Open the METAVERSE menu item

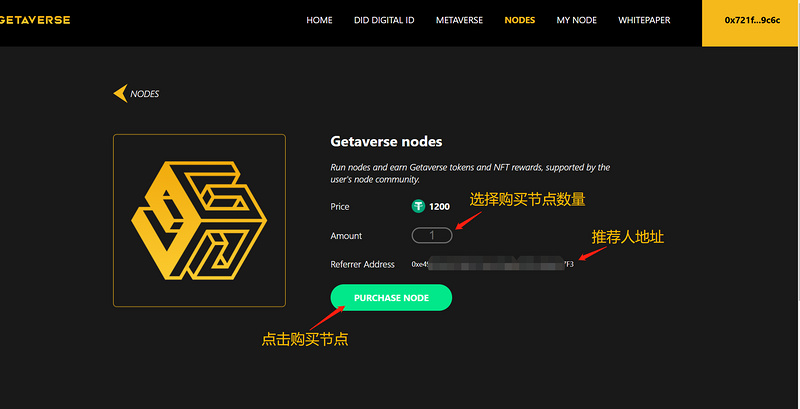pos(459,20)
